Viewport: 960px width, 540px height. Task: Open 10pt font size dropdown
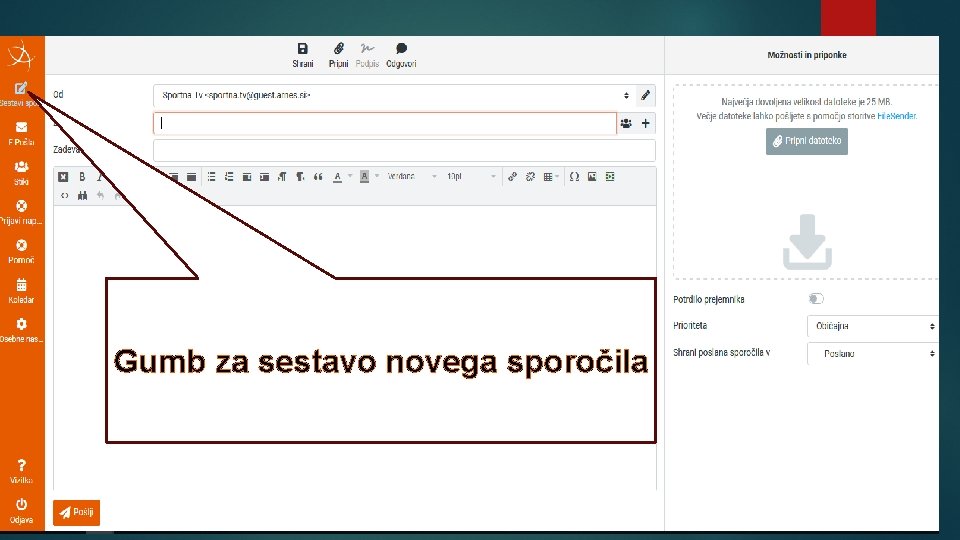pyautogui.click(x=471, y=176)
